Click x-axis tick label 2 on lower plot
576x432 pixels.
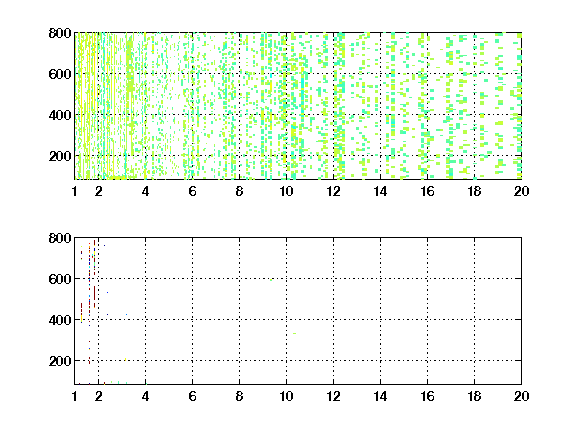coord(98,396)
